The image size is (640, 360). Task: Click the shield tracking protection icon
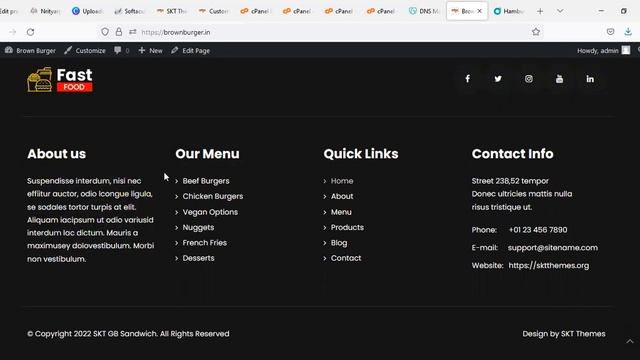[x=105, y=32]
